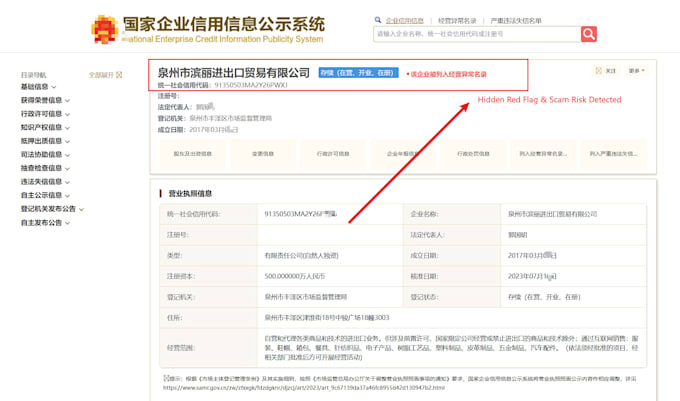Viewport: 680px width, 401px height.
Task: Expand 司法协助信息 in sidebar
Action: [45, 154]
